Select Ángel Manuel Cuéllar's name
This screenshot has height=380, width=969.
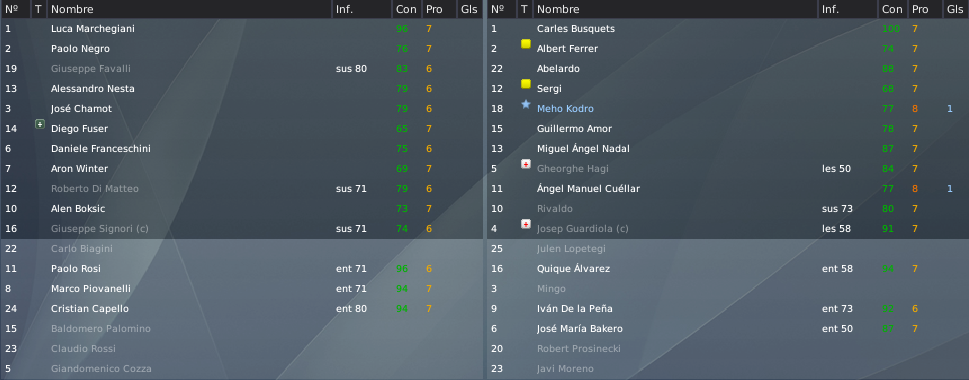pos(588,188)
